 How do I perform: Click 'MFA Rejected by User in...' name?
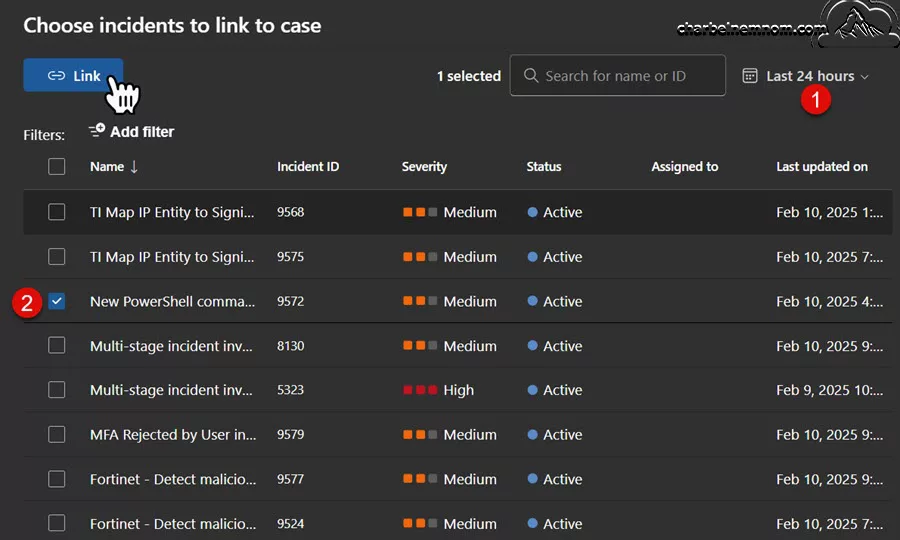173,435
